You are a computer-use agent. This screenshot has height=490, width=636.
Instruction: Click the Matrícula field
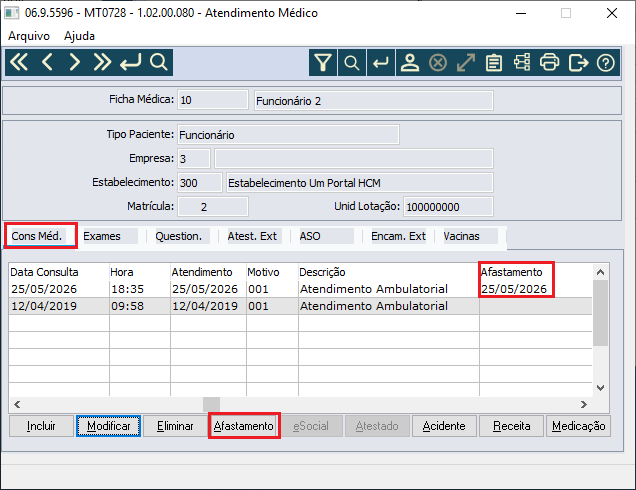coord(213,207)
